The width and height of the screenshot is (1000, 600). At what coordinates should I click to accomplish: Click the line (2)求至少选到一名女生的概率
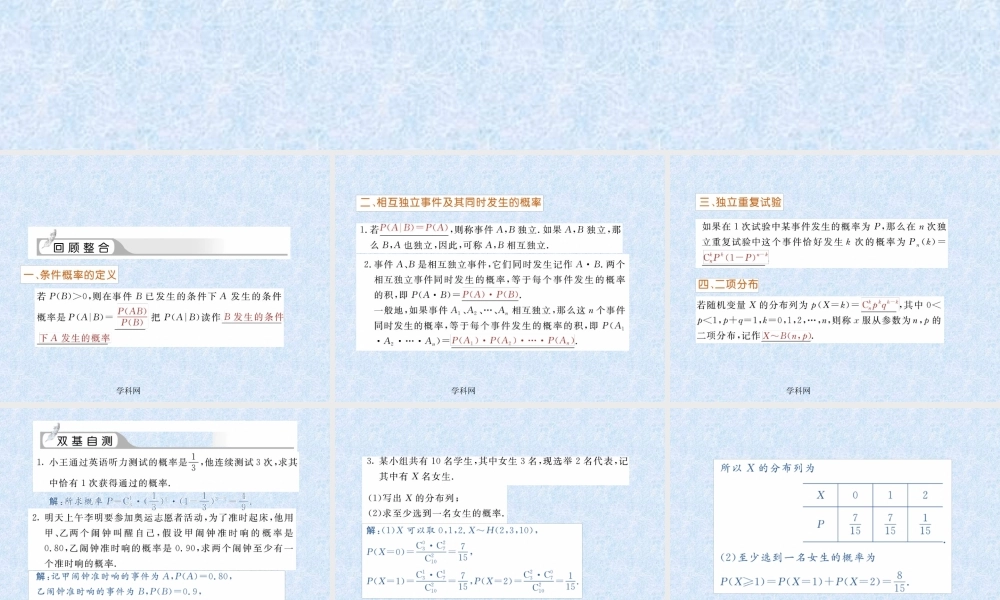click(437, 513)
